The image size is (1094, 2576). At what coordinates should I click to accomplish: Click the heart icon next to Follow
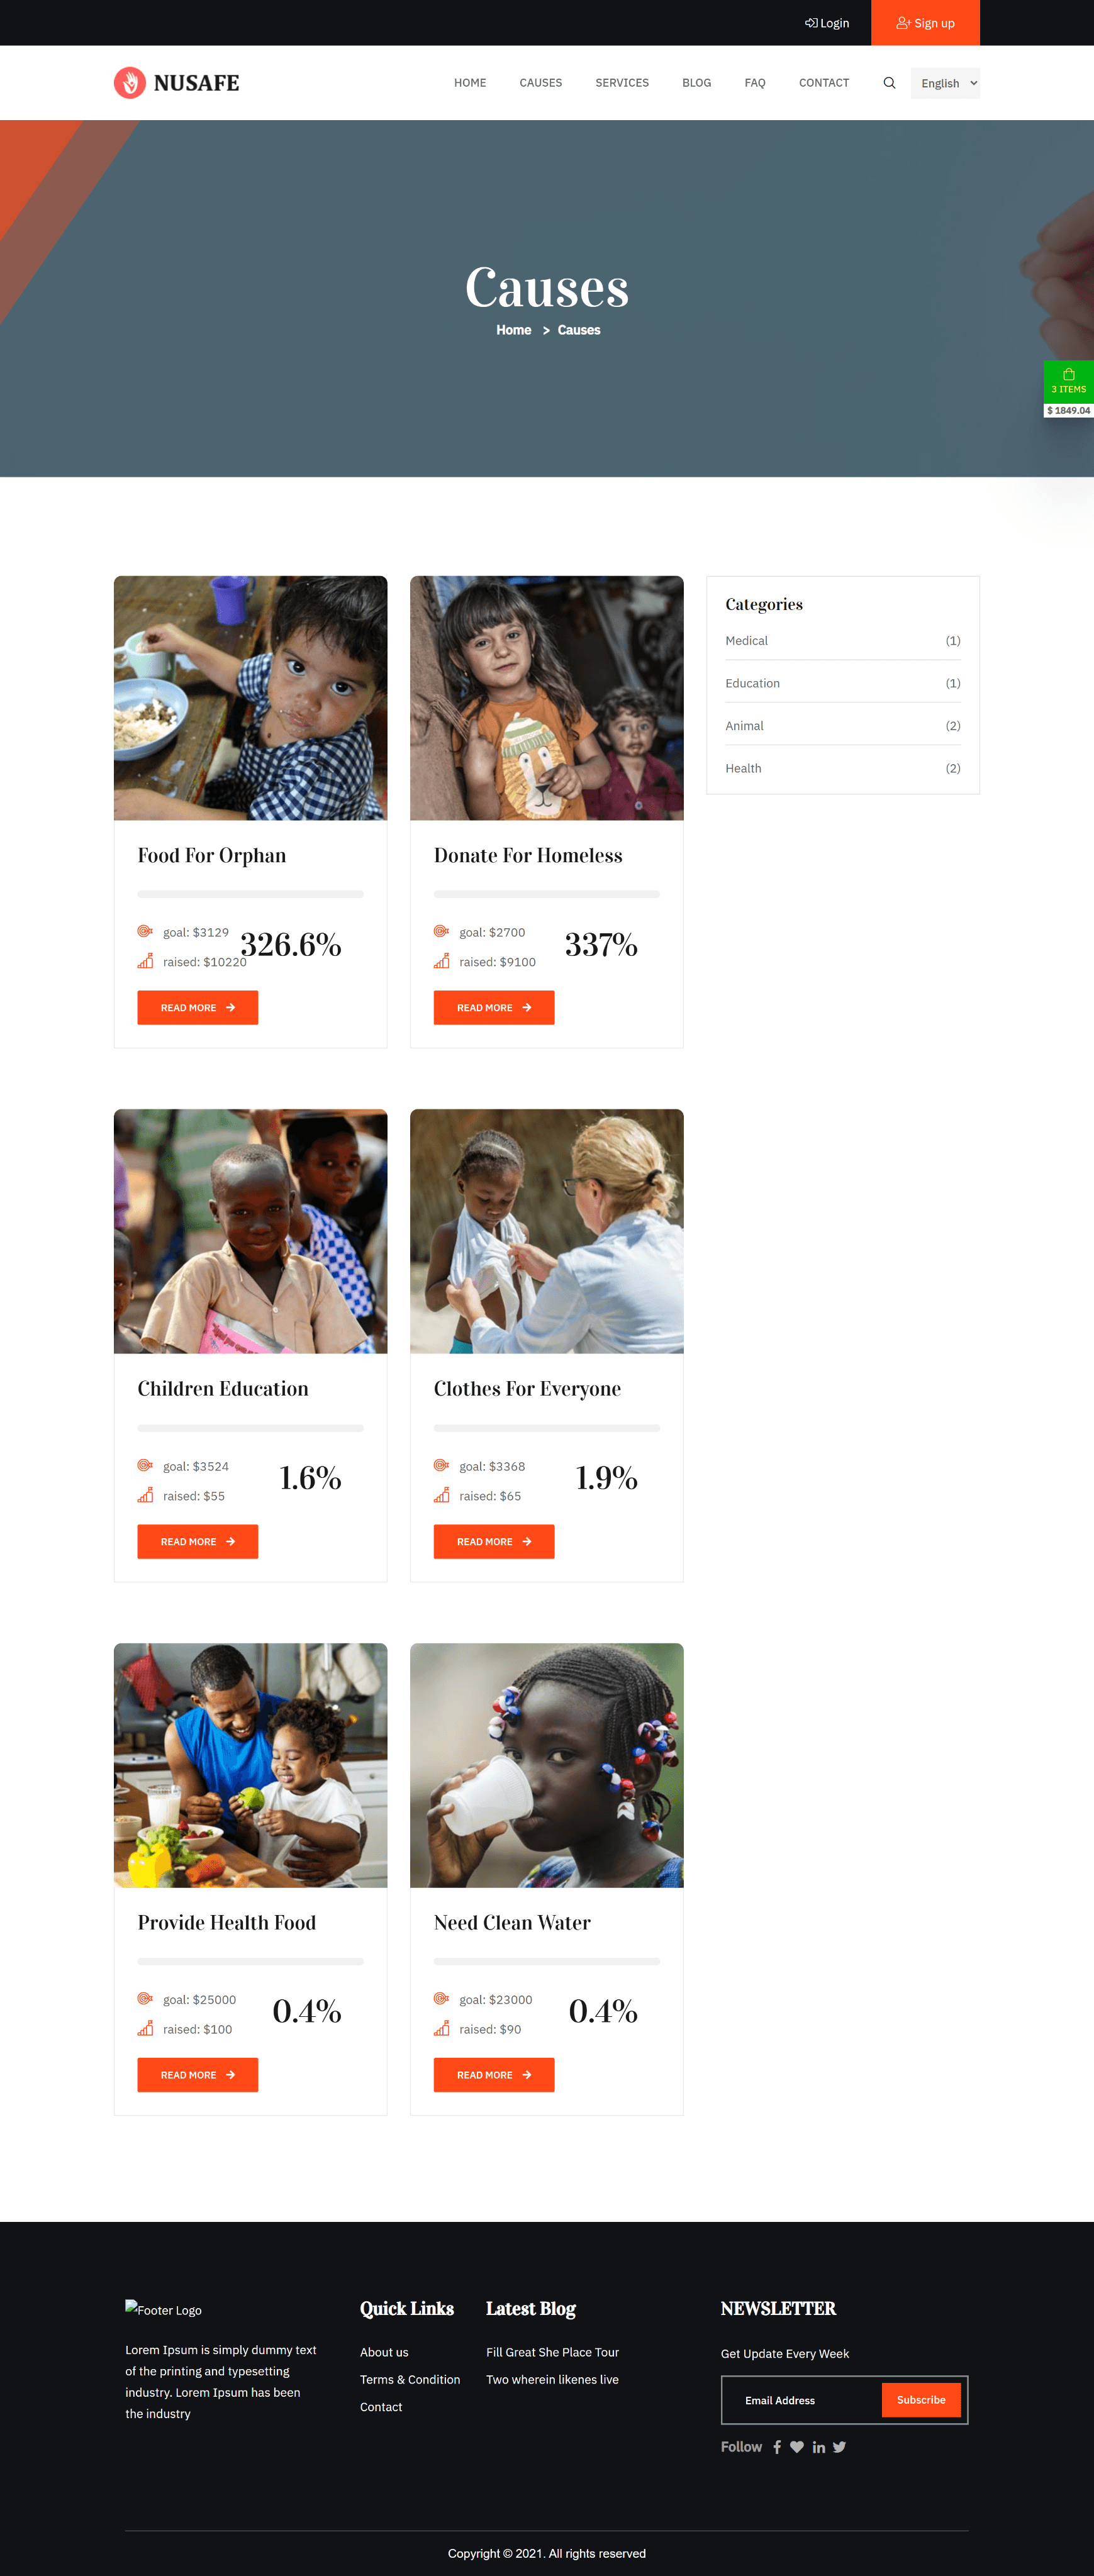[x=797, y=2447]
